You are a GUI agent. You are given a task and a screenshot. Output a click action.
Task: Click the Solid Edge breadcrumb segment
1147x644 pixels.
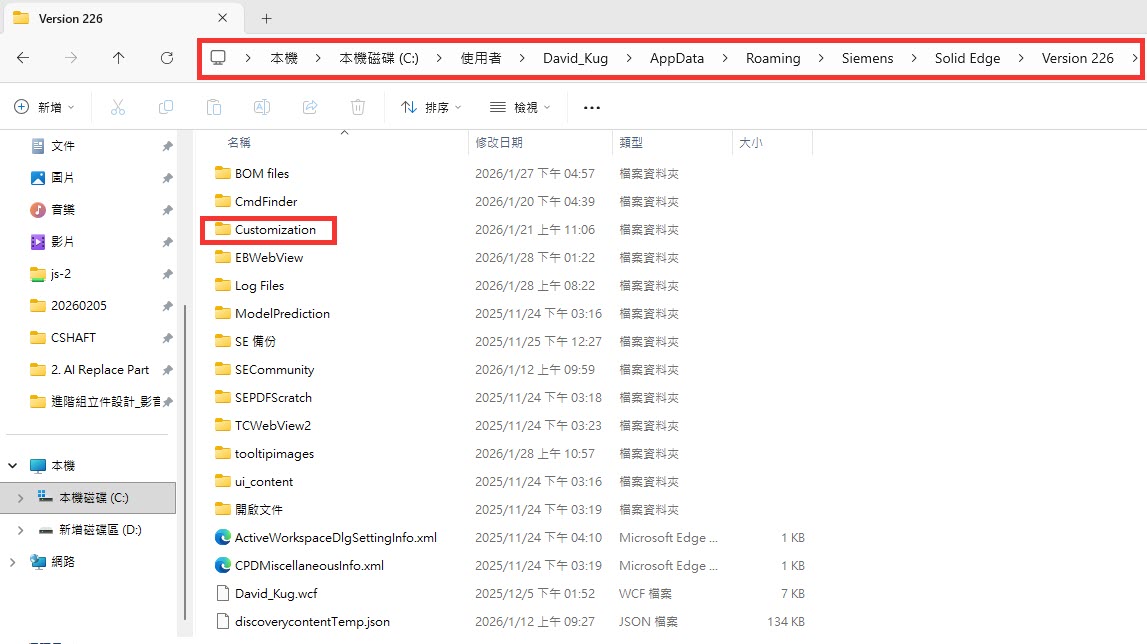coord(967,58)
